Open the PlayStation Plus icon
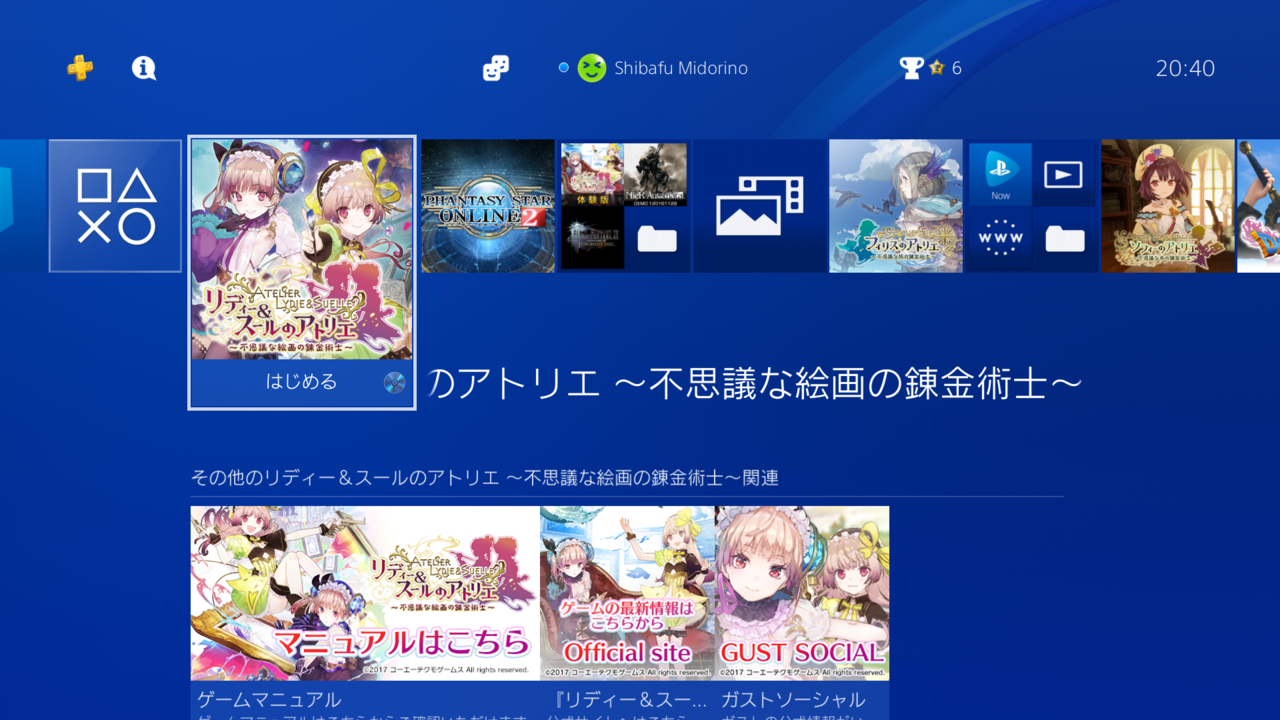 [x=80, y=68]
